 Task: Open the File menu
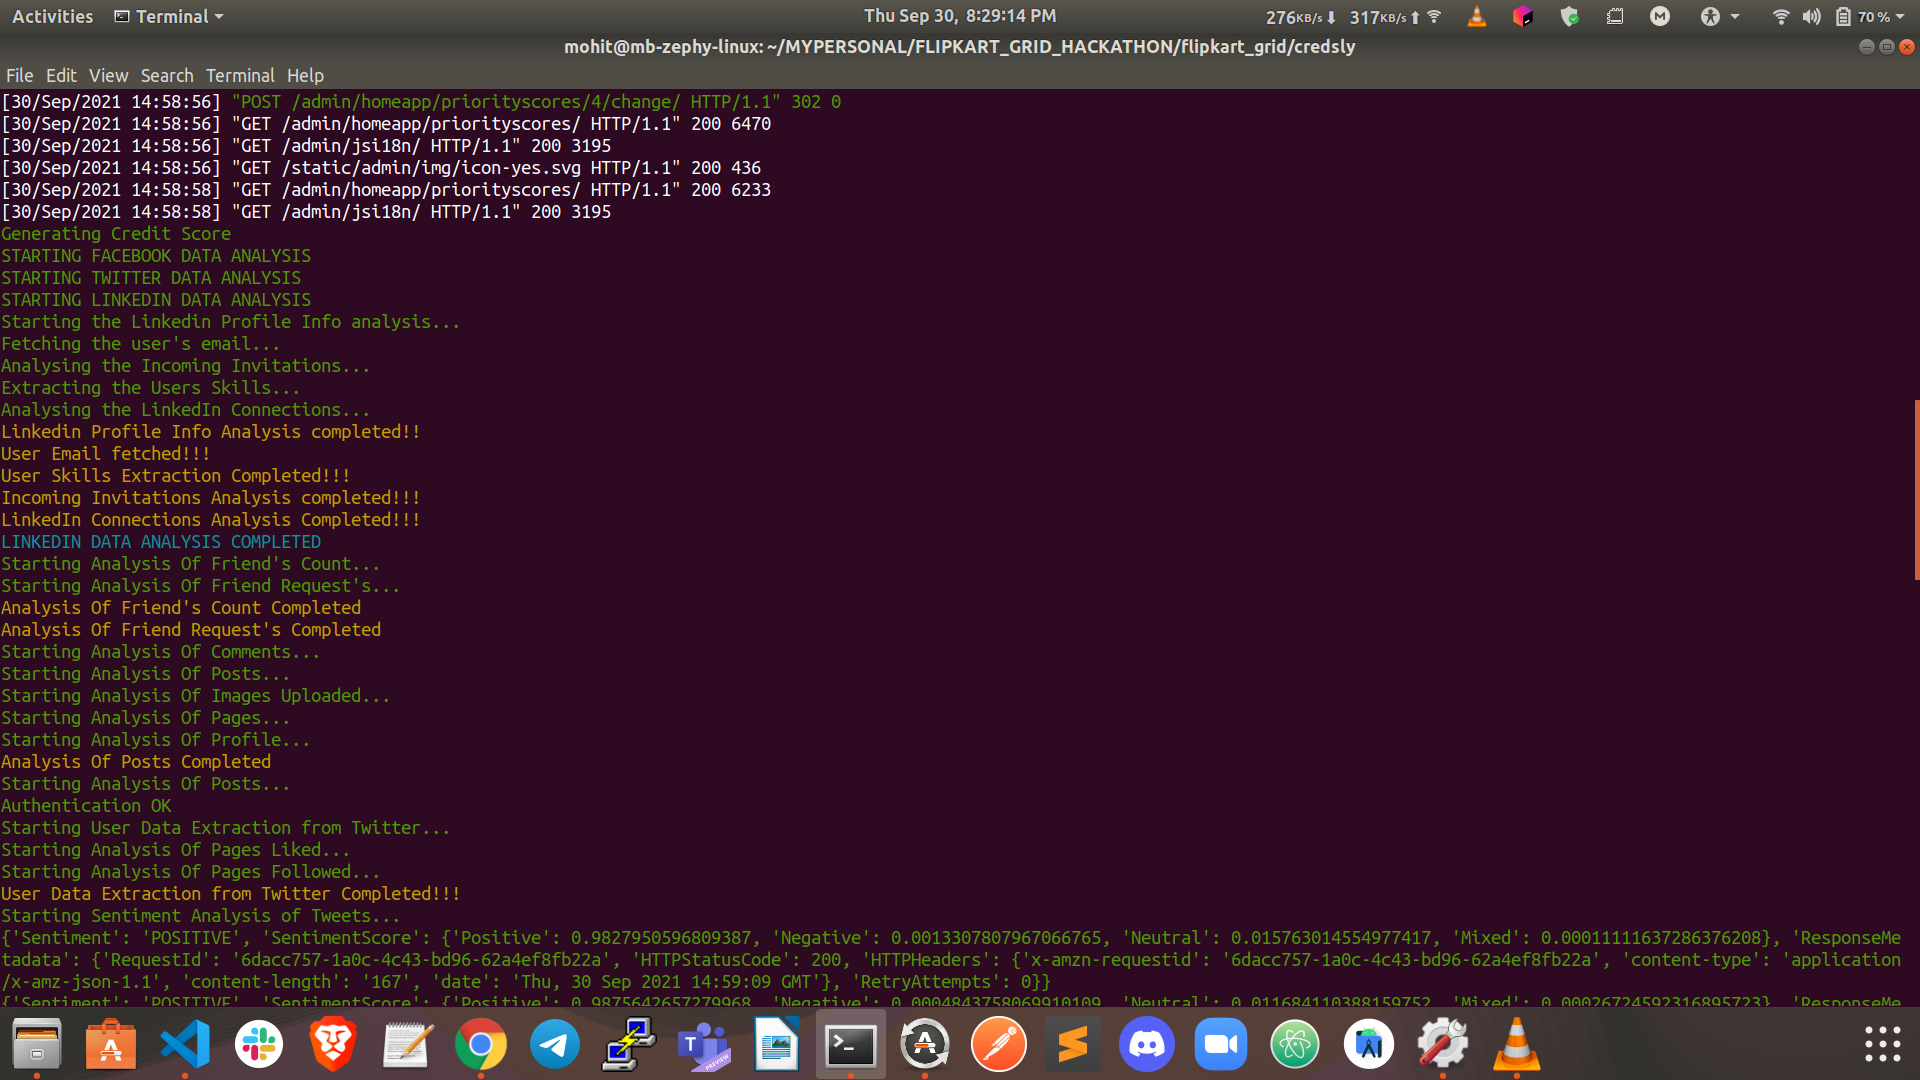(x=19, y=75)
